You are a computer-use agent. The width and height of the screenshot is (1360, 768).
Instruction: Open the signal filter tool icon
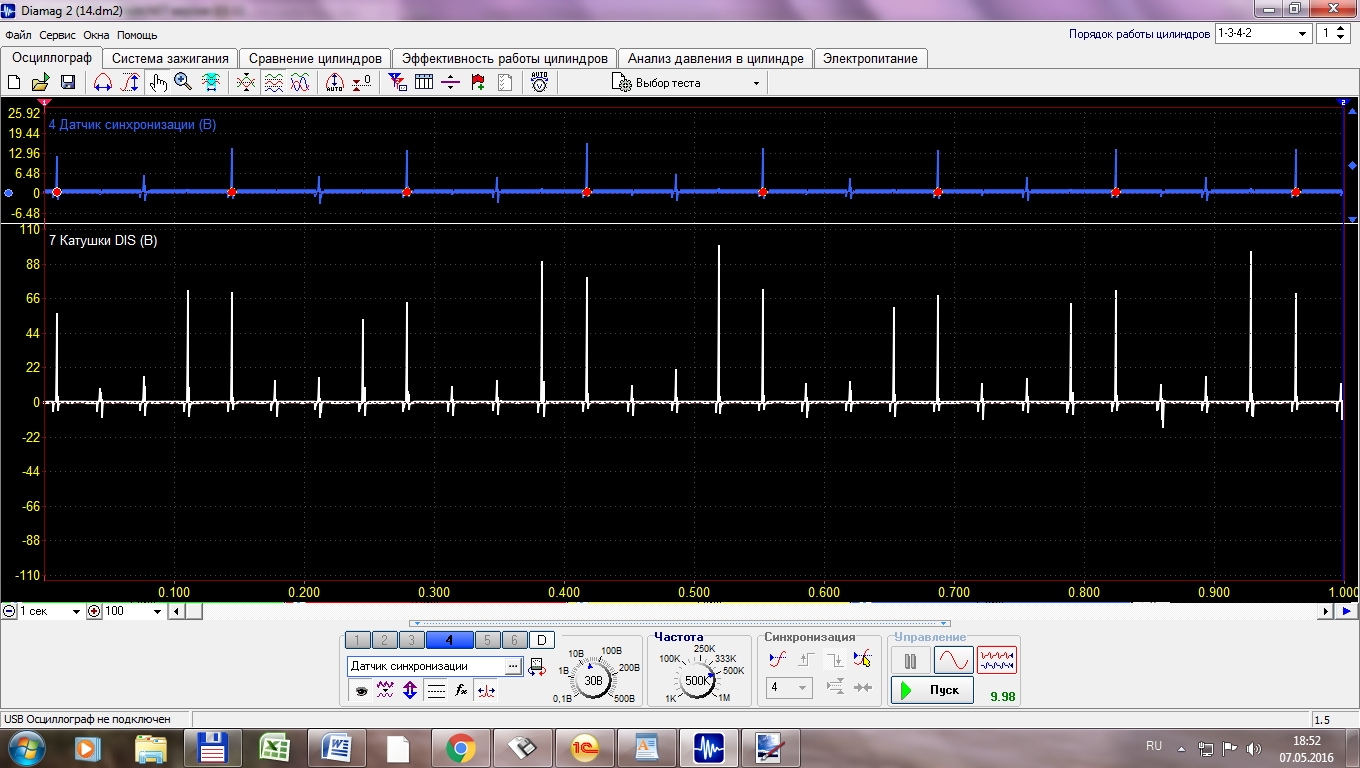point(397,83)
